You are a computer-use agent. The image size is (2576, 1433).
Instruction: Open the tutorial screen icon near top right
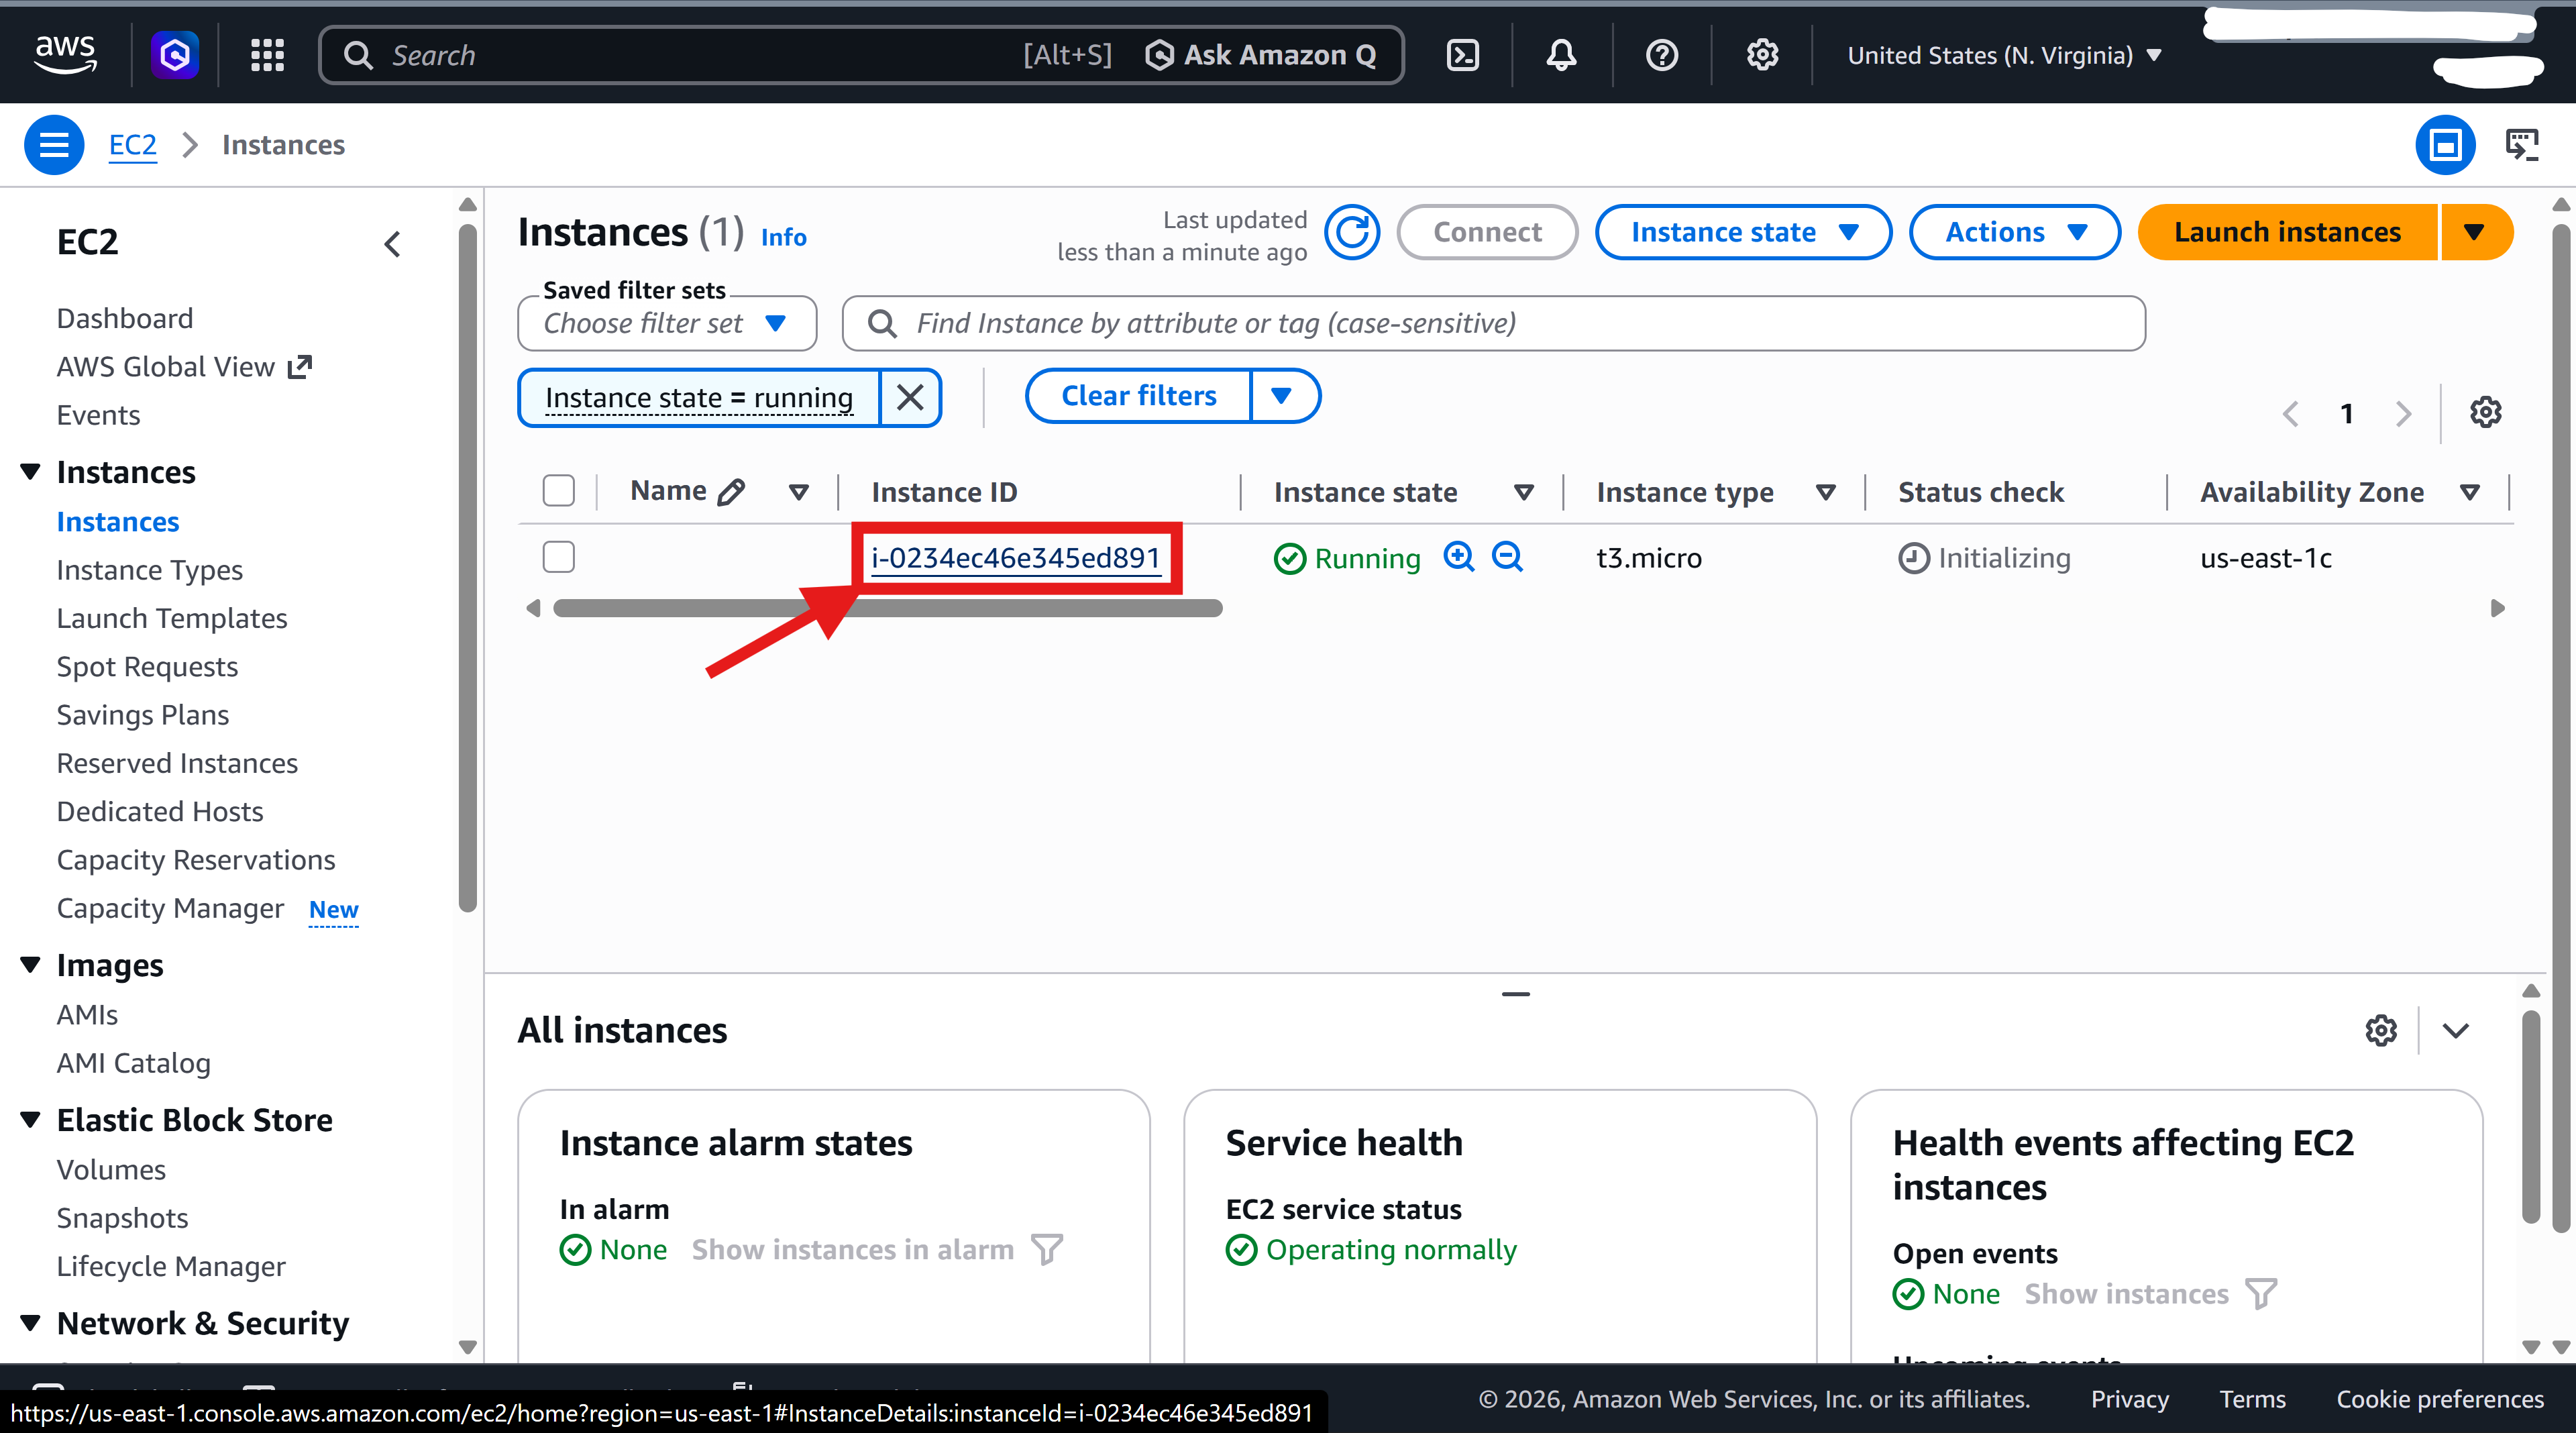(2522, 145)
